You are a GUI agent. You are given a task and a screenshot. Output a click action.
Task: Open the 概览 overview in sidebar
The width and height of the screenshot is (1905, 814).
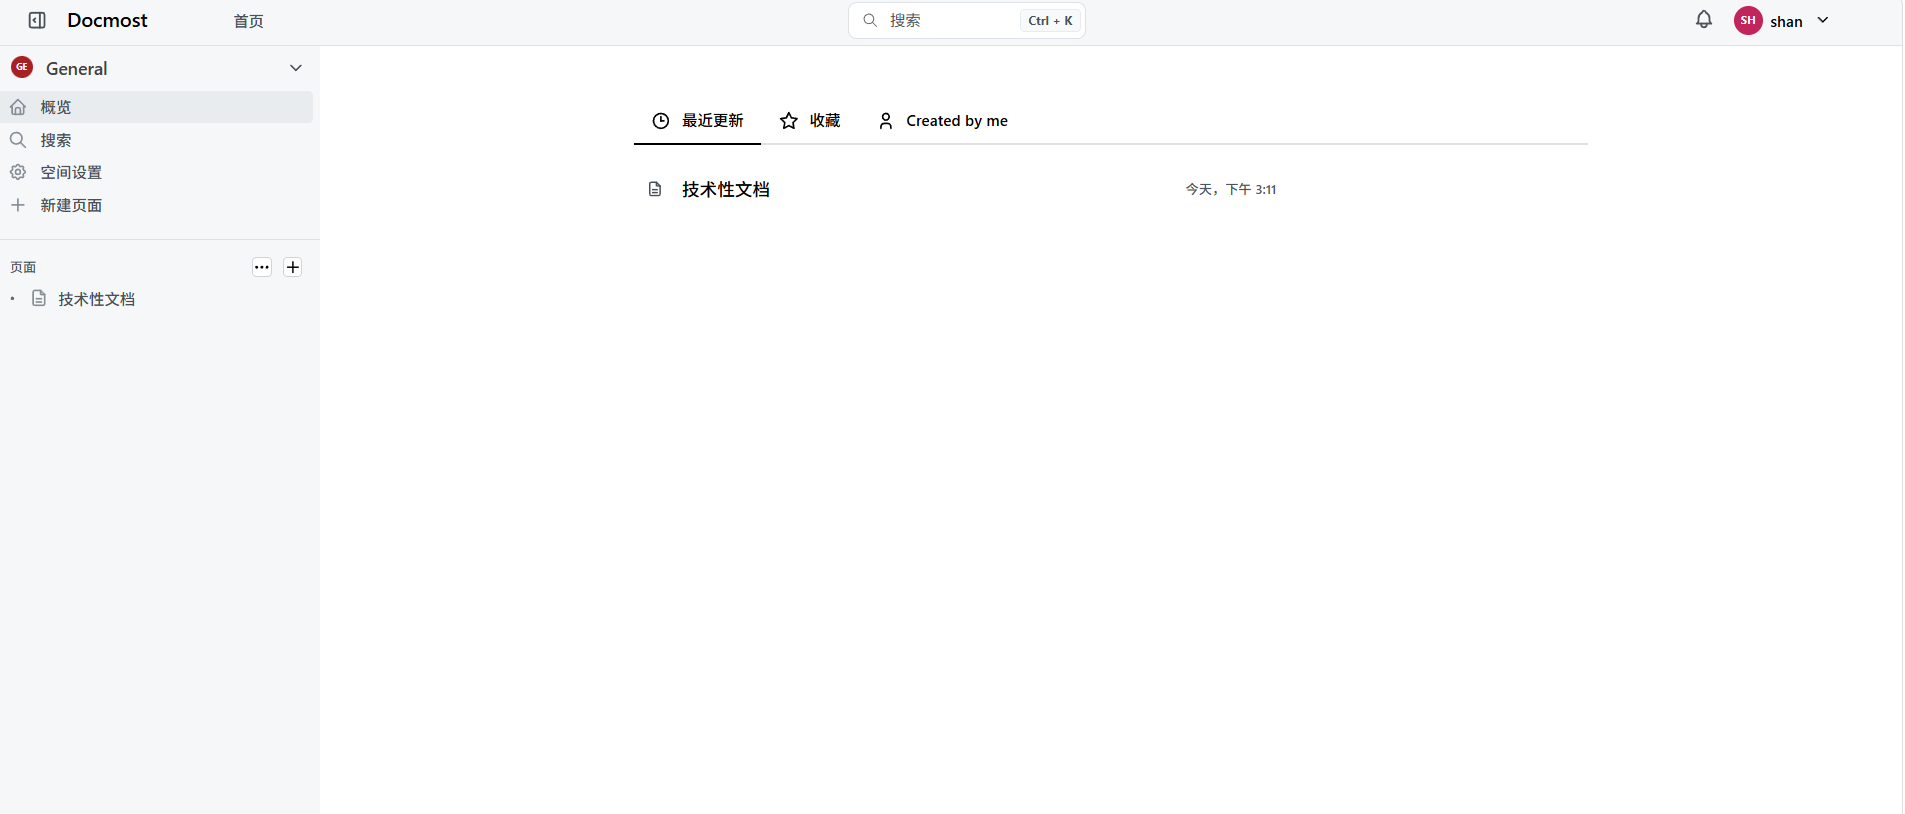157,107
